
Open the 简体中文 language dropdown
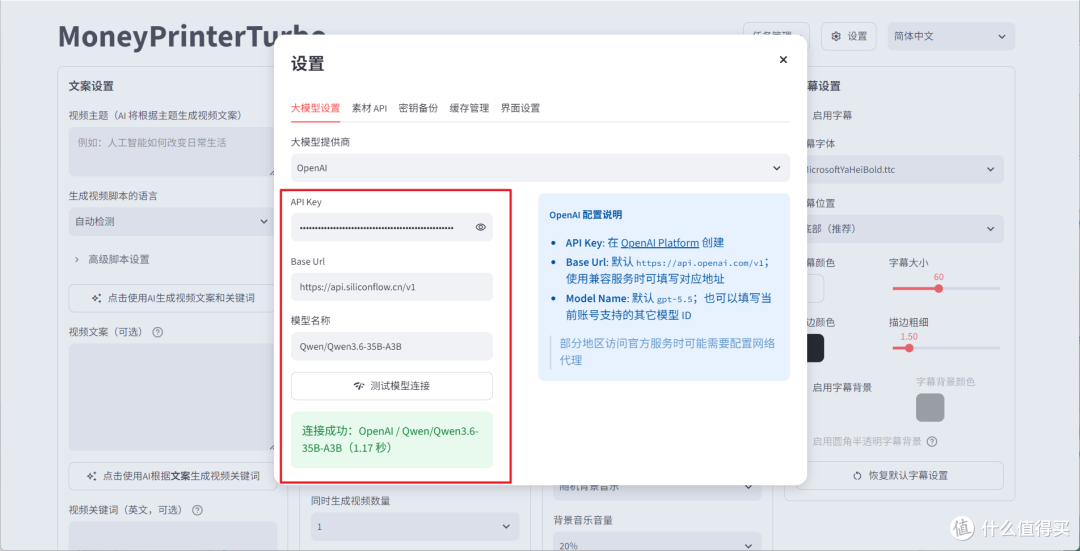951,37
